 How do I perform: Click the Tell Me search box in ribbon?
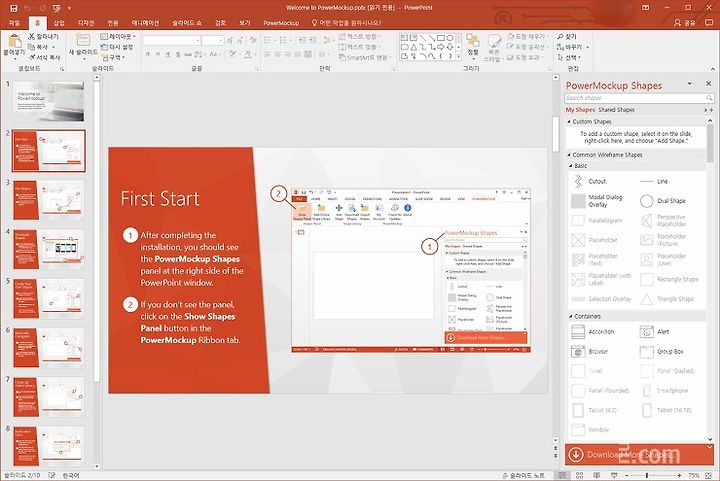coord(346,22)
